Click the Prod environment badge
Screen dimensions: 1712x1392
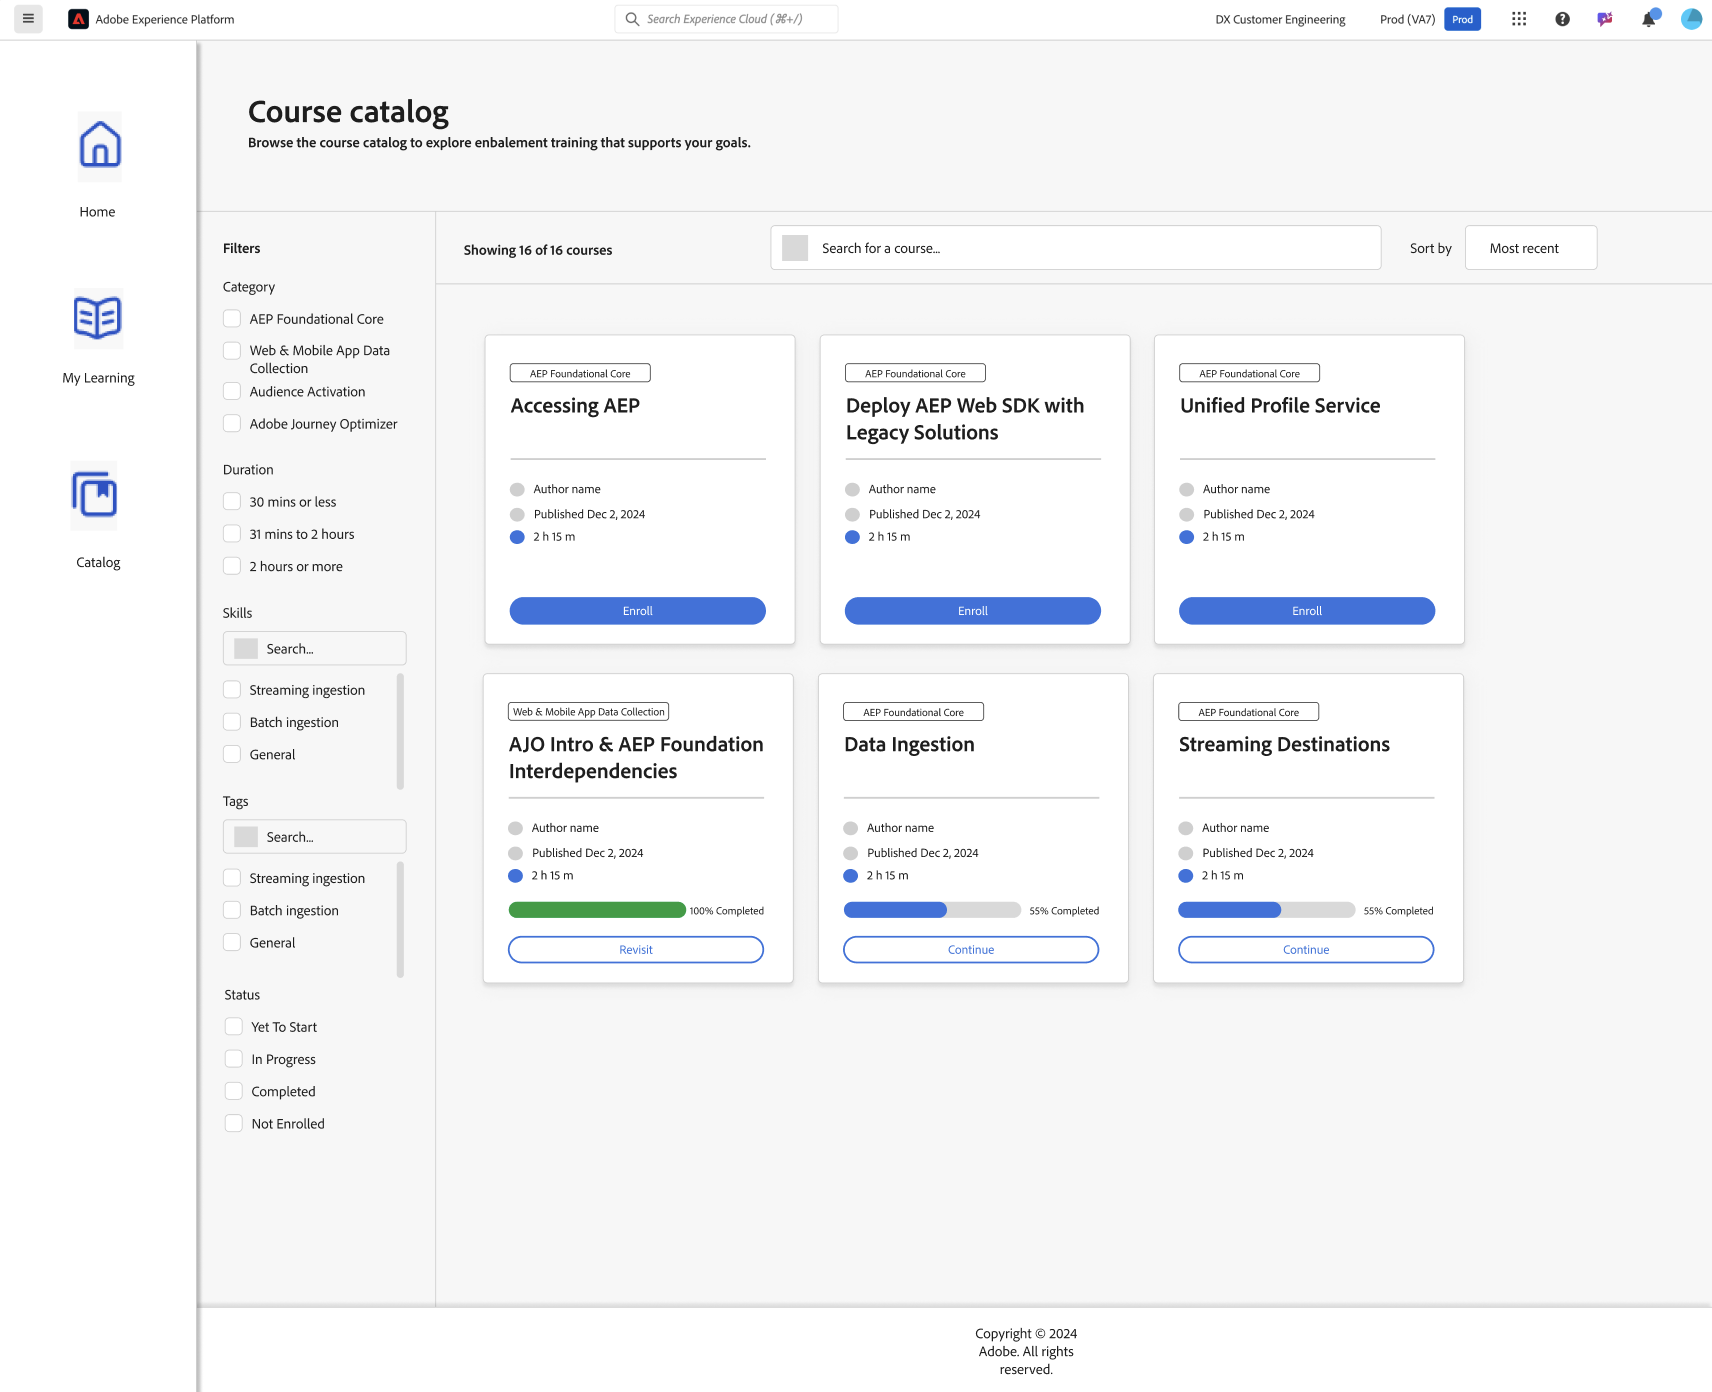click(x=1462, y=19)
